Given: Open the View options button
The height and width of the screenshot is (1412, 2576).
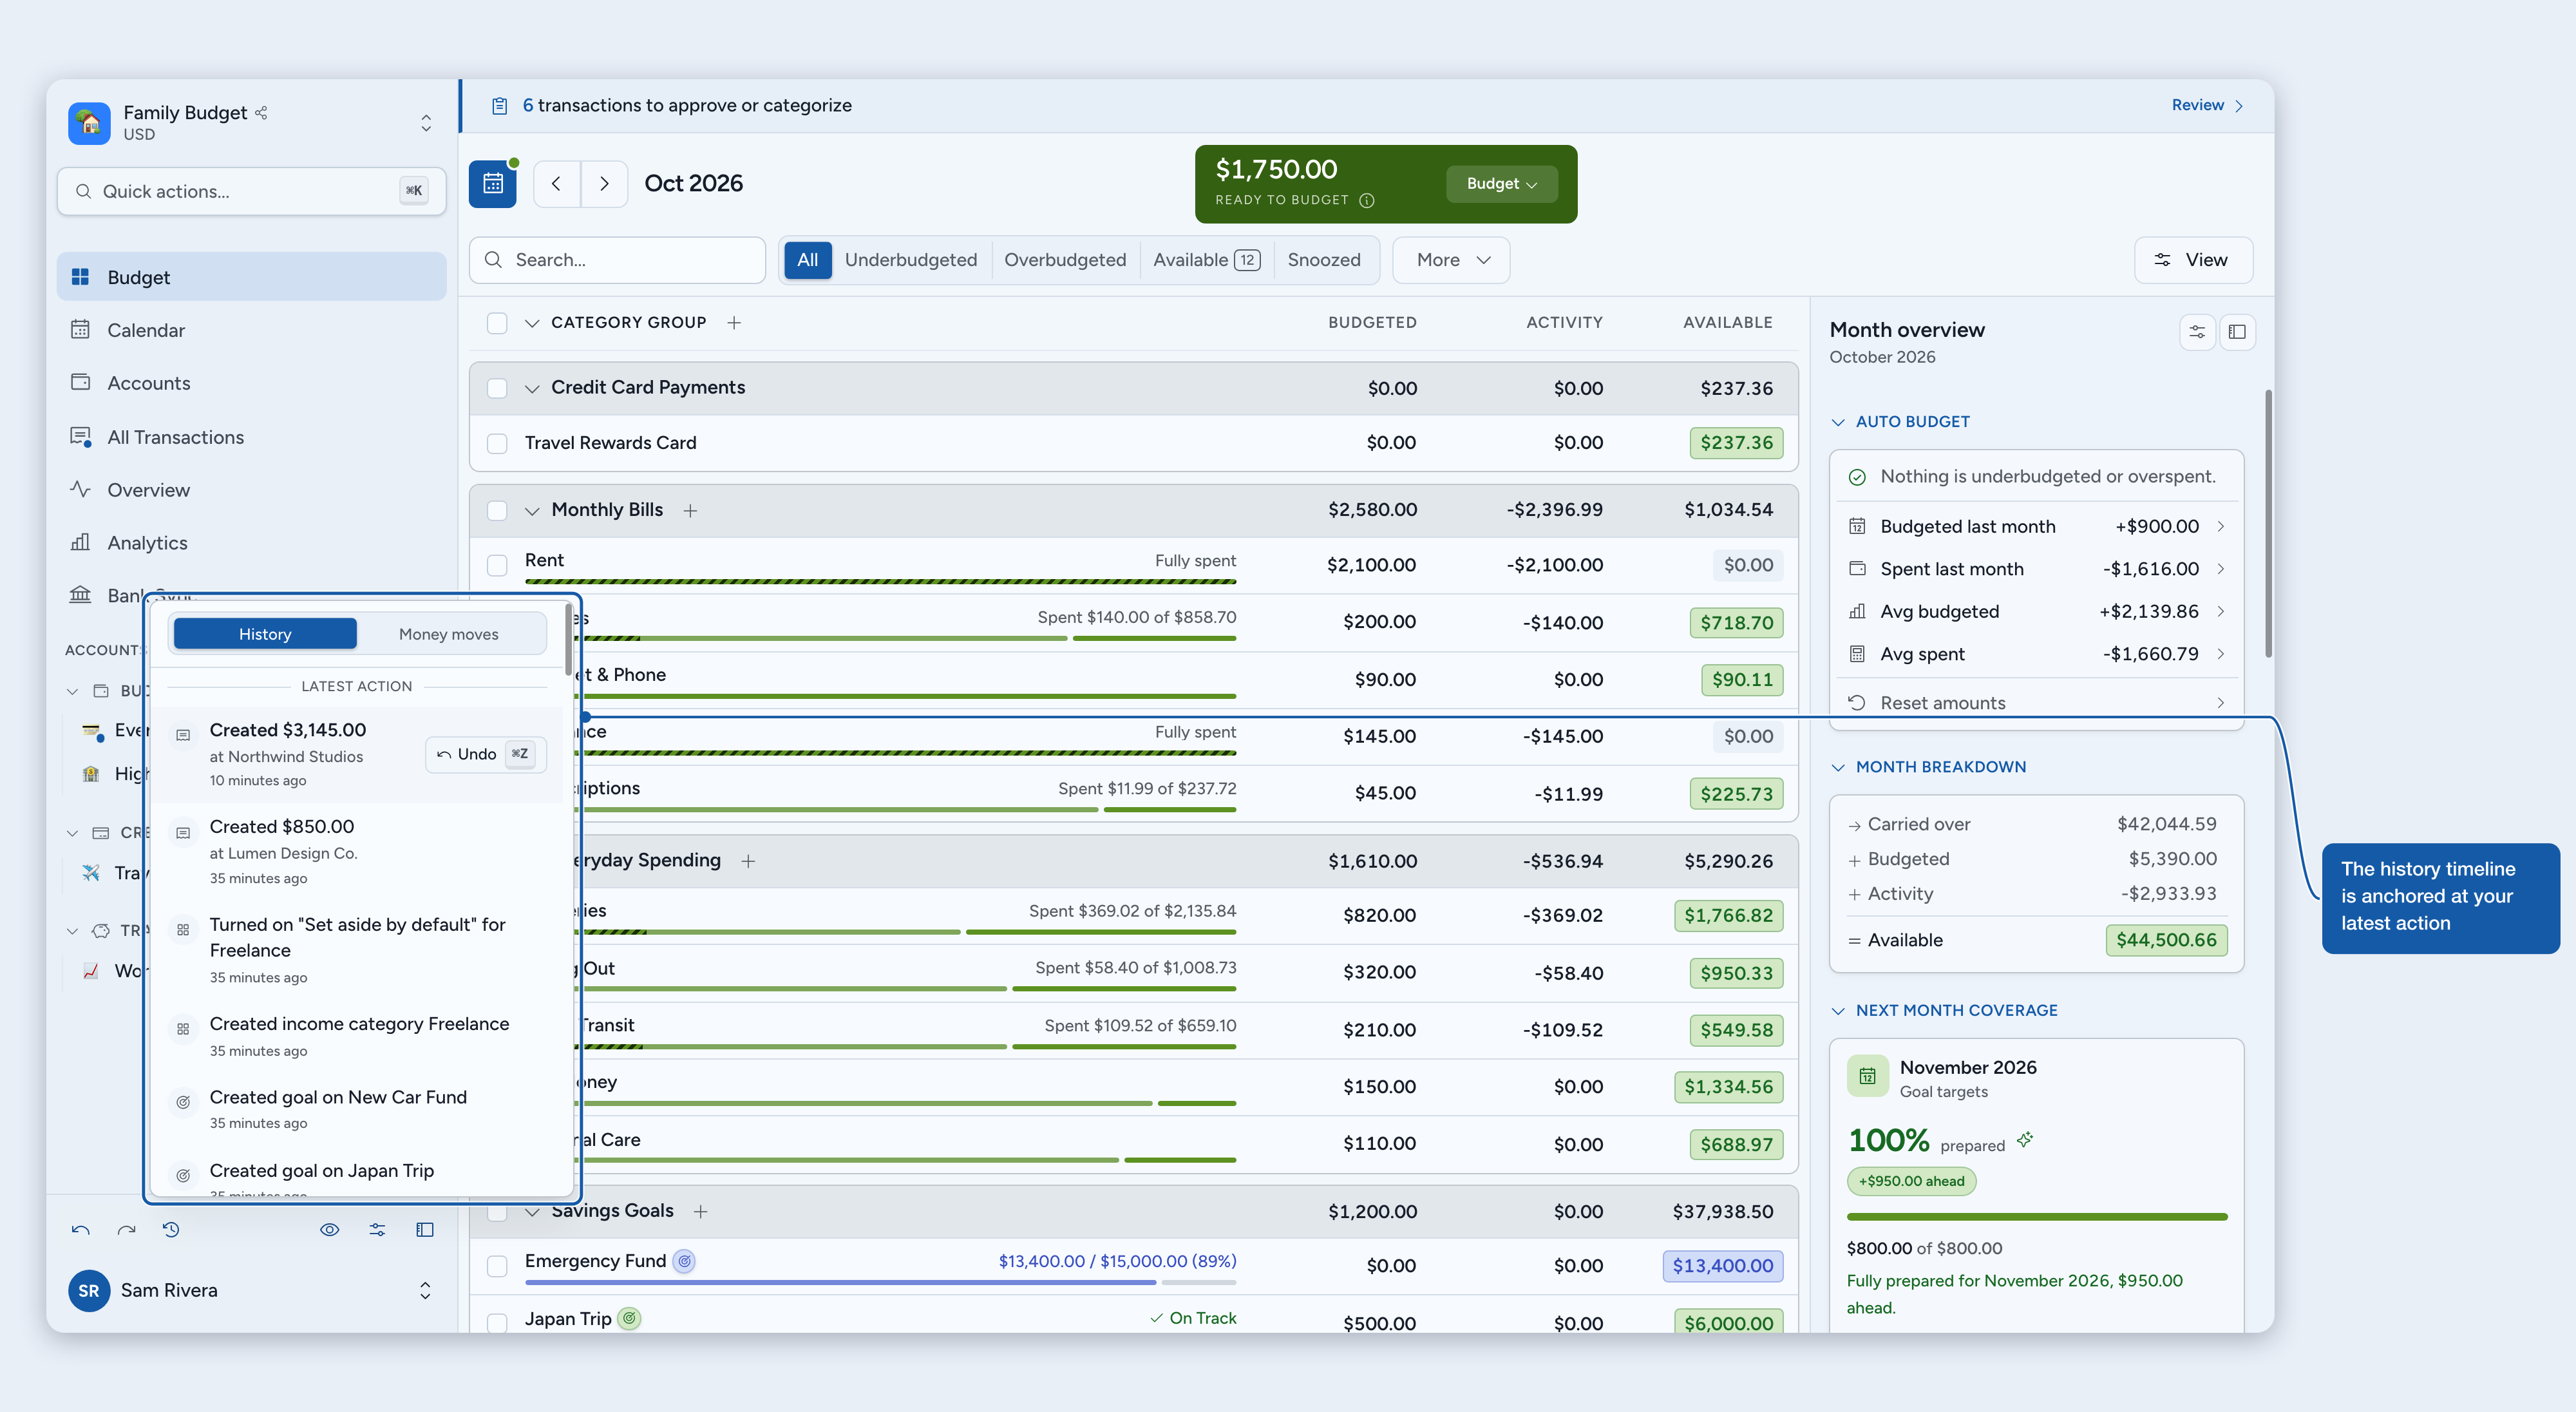Looking at the screenshot, I should click(x=2193, y=260).
